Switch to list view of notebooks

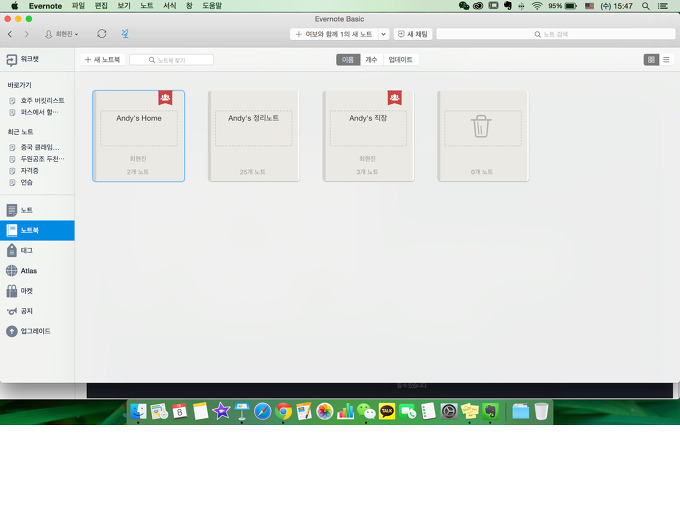666,60
